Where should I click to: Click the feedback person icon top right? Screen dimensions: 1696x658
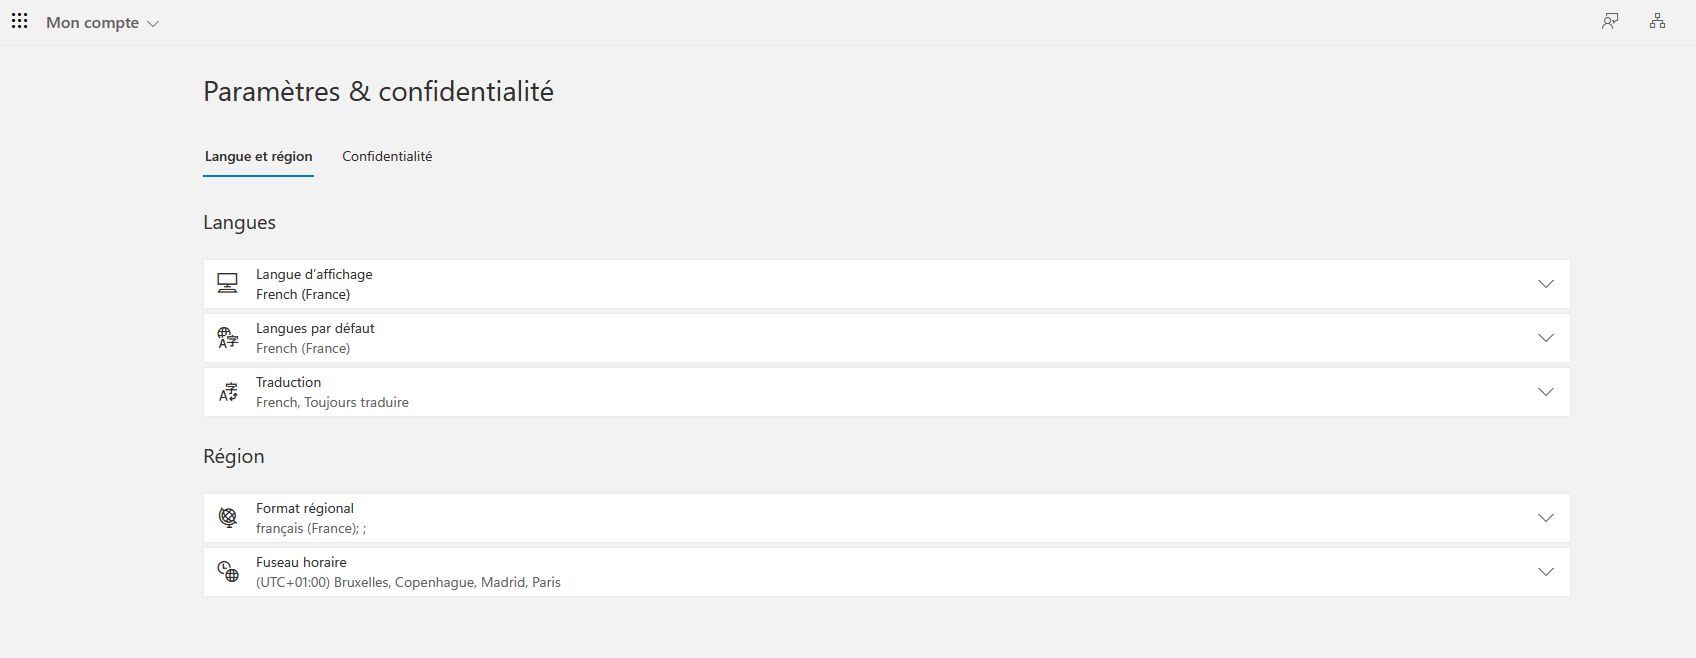pos(1610,21)
